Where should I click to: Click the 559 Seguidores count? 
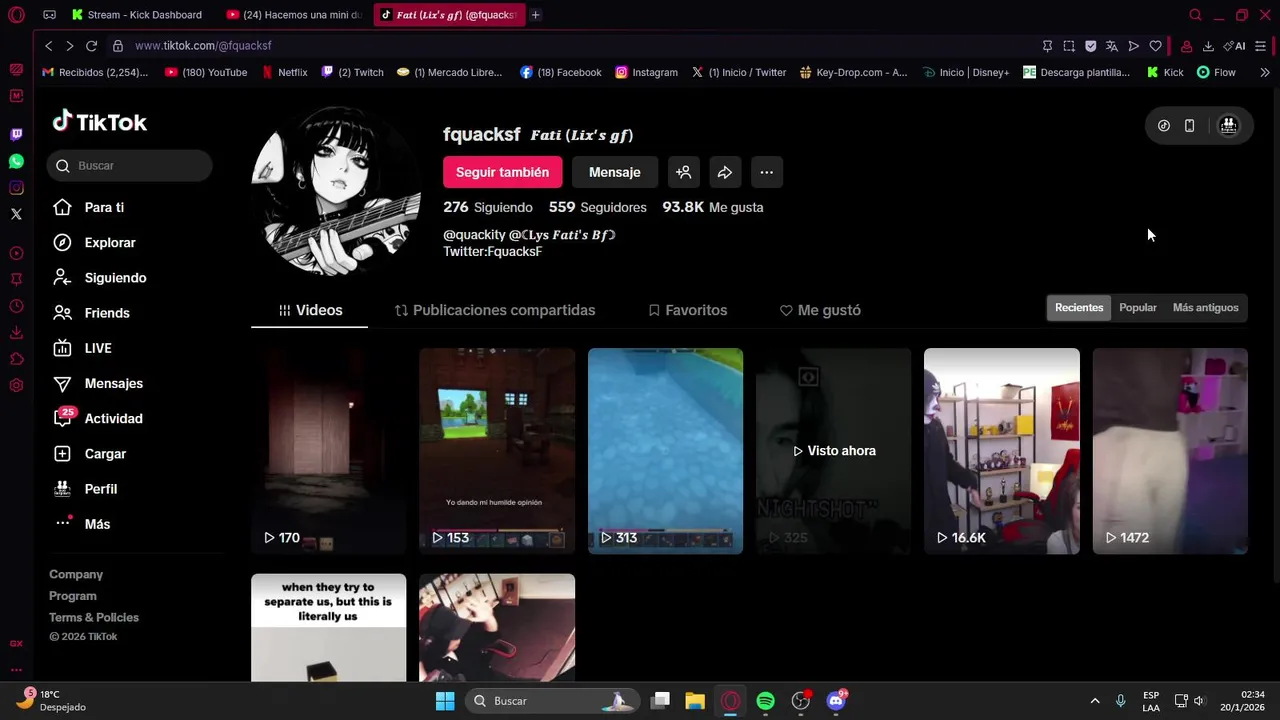tap(597, 207)
